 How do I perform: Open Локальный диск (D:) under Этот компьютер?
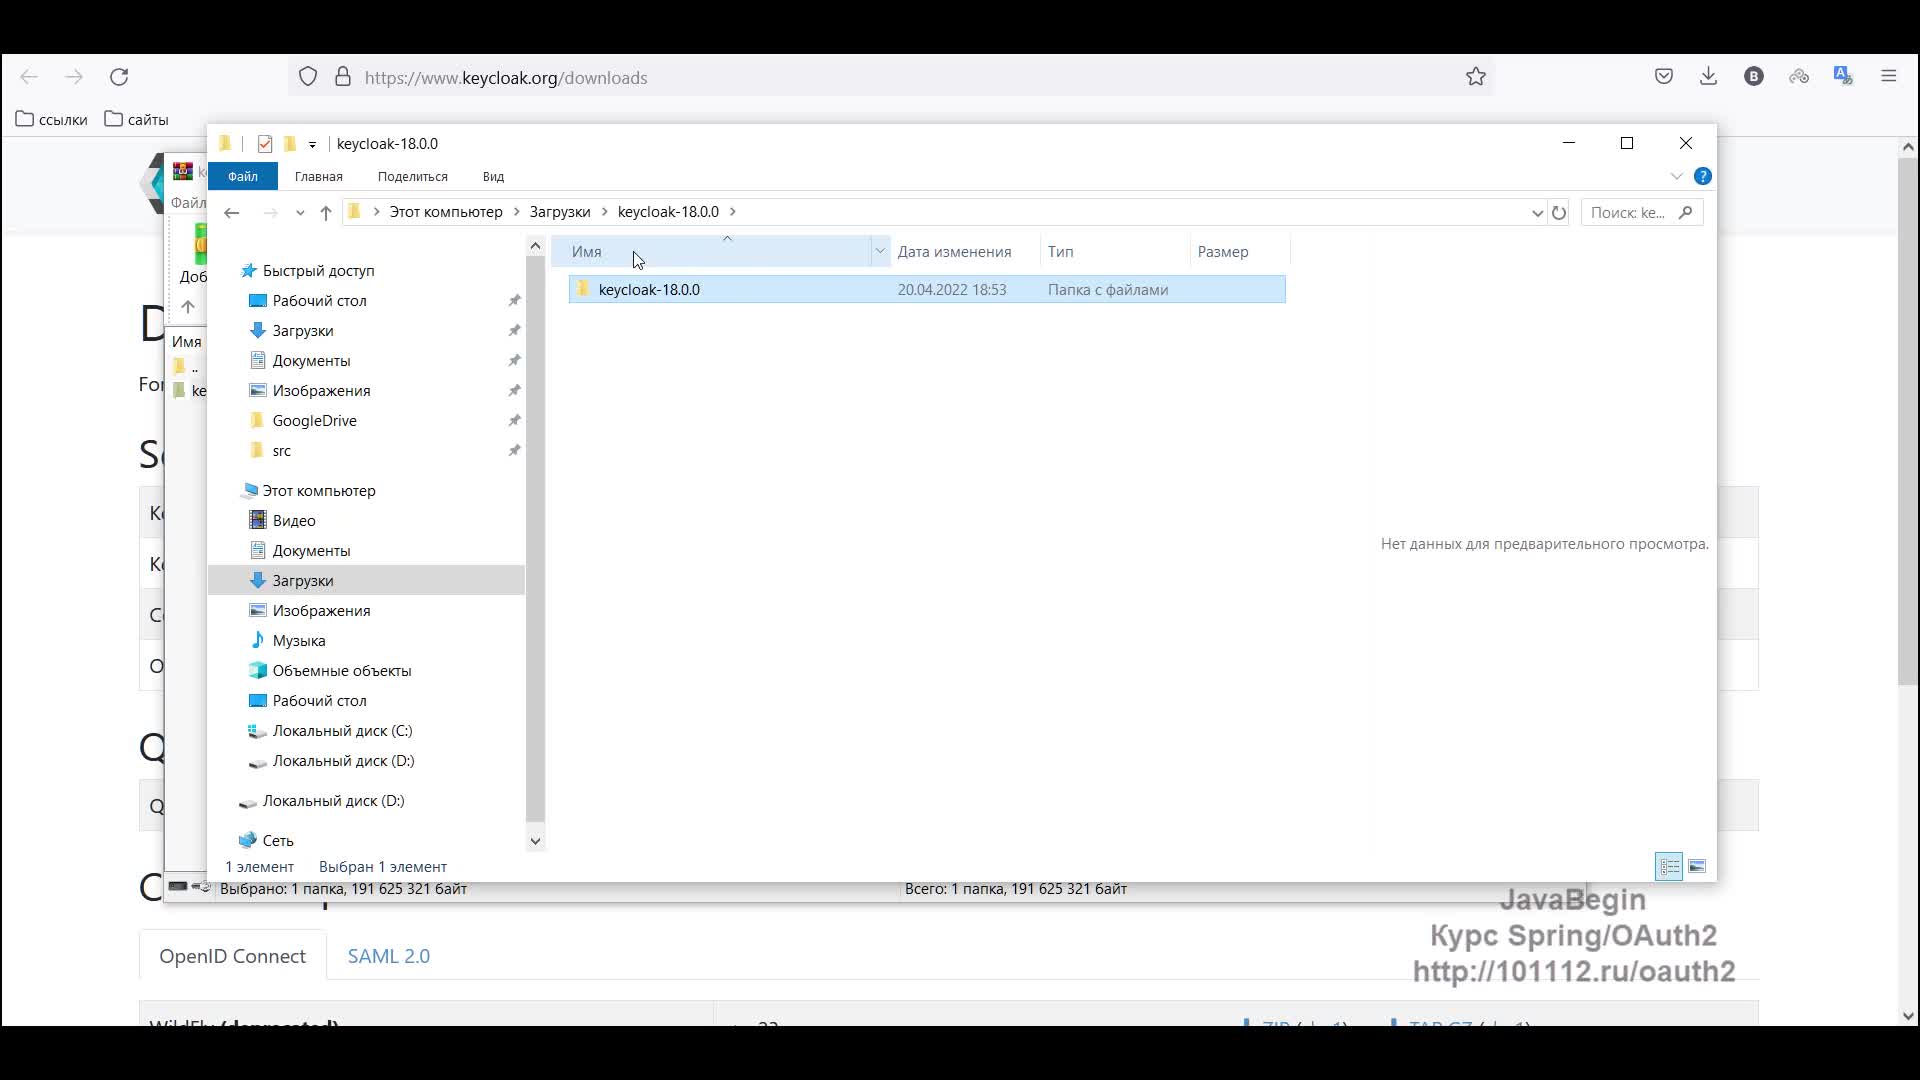point(343,761)
